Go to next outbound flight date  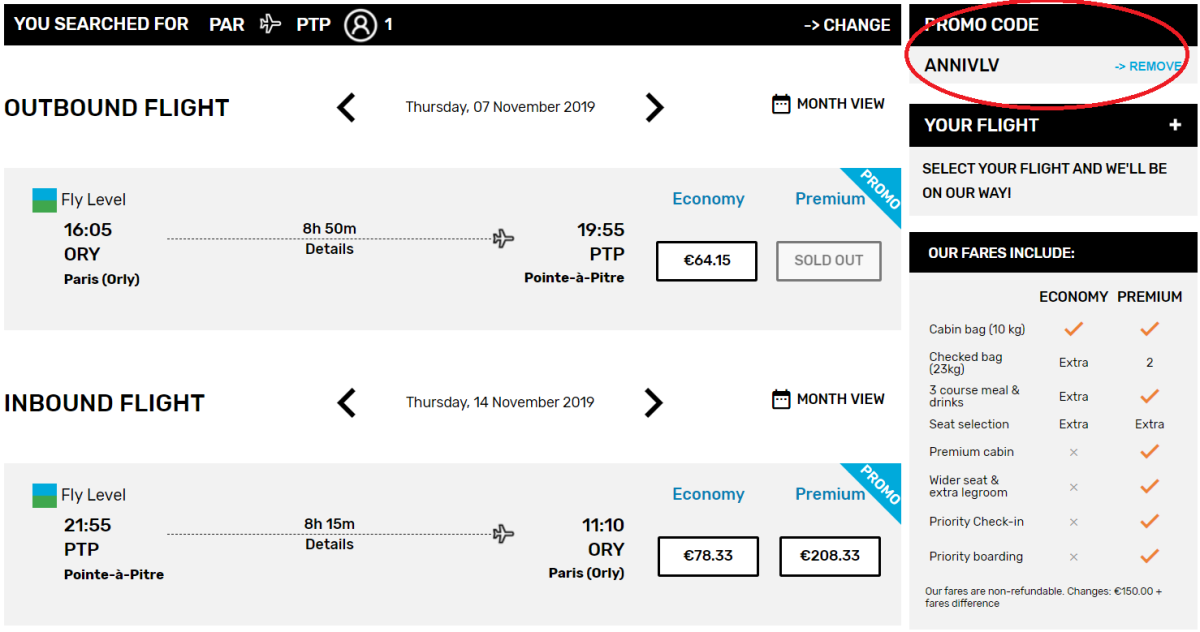[654, 107]
